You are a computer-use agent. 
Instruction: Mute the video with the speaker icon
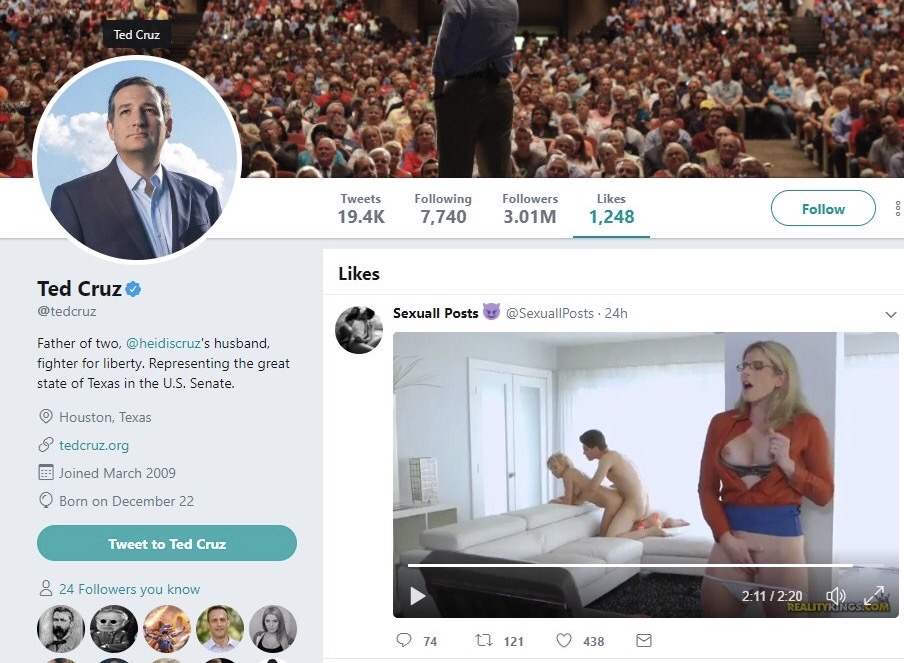836,596
